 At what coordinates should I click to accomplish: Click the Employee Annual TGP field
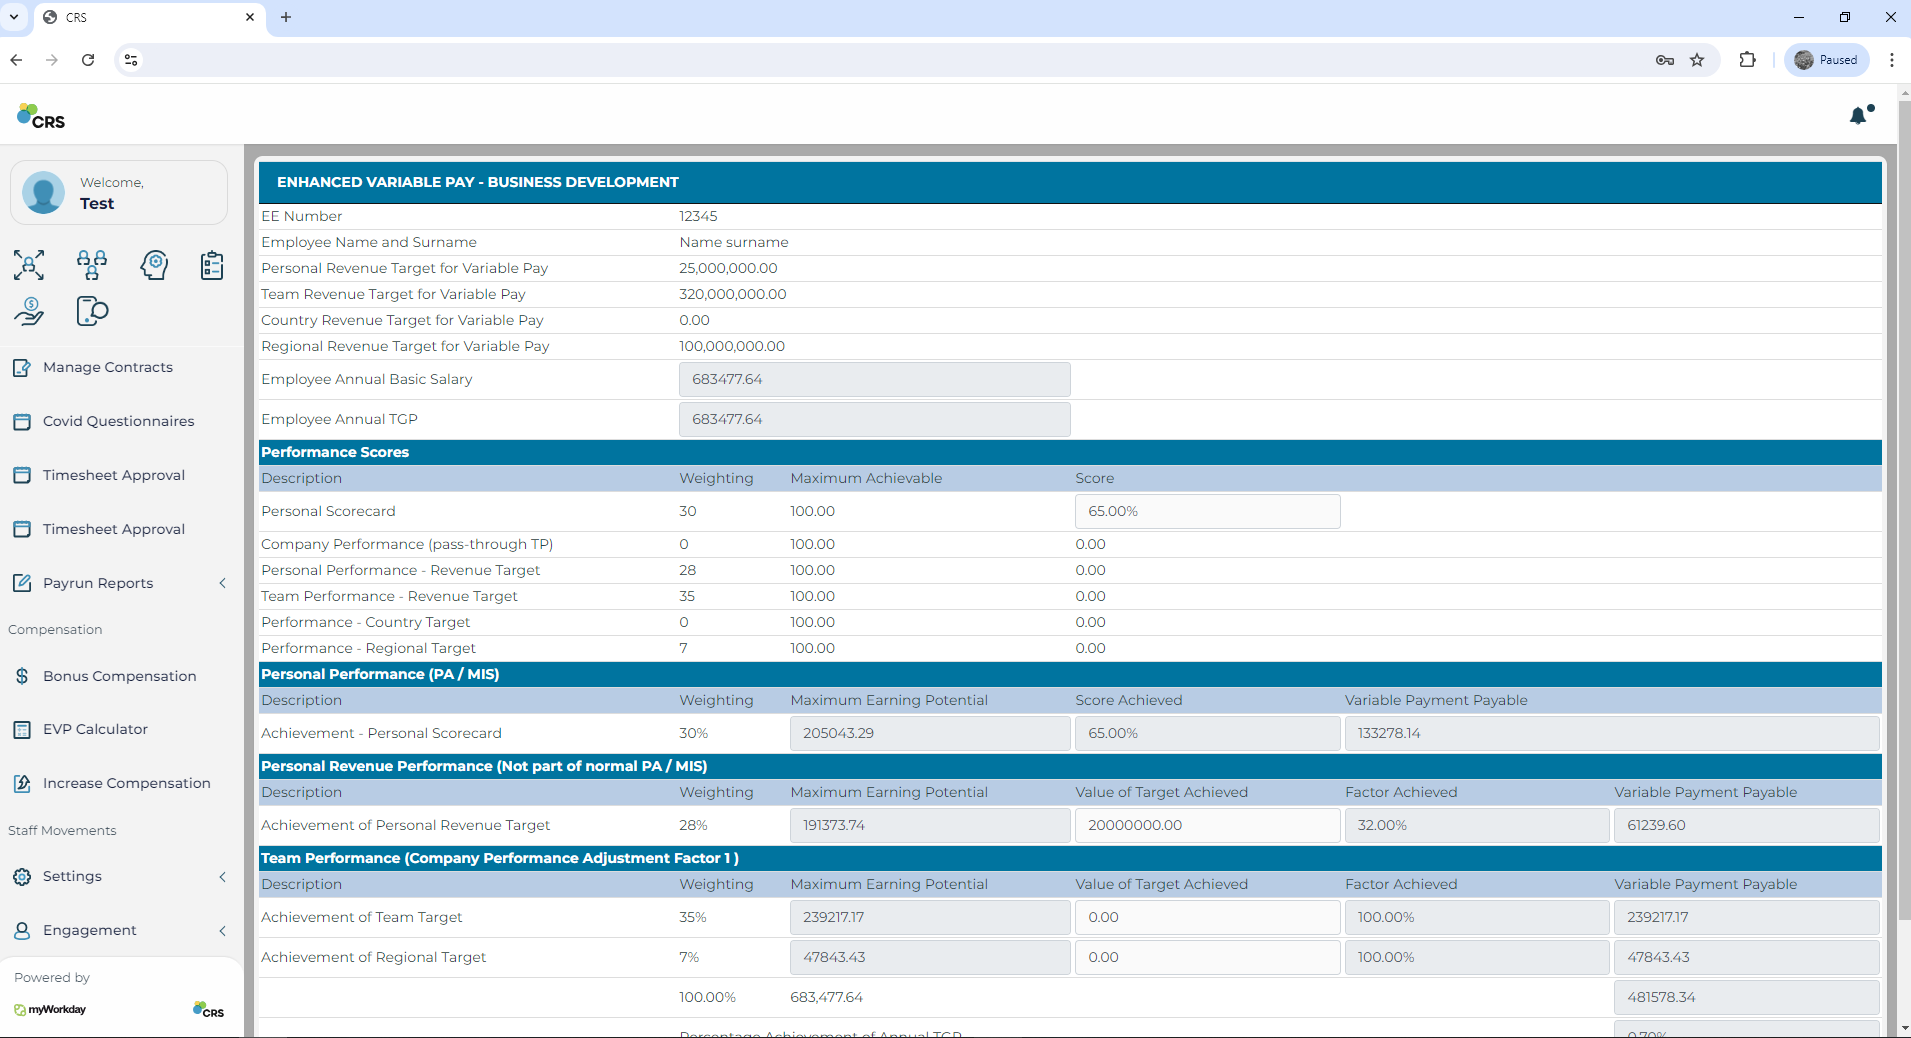coord(874,419)
